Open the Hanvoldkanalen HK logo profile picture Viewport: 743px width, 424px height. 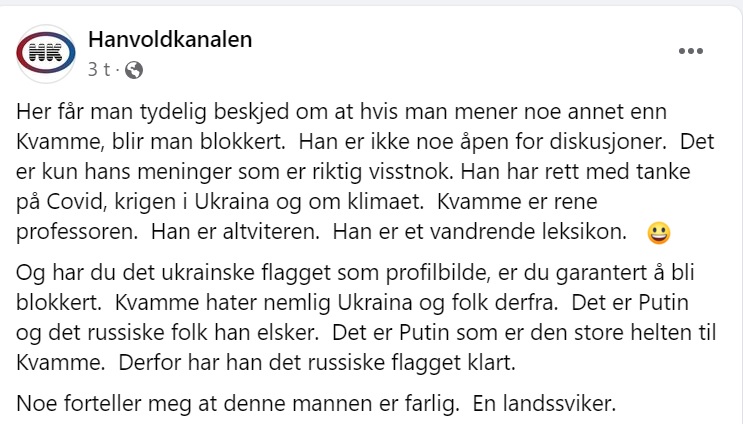coord(45,53)
